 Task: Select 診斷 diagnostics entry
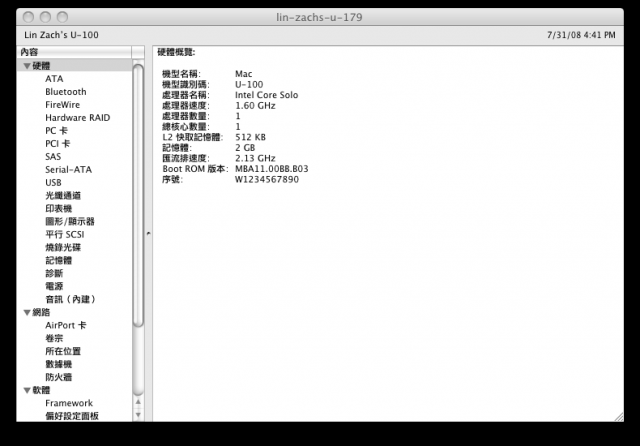[x=54, y=273]
